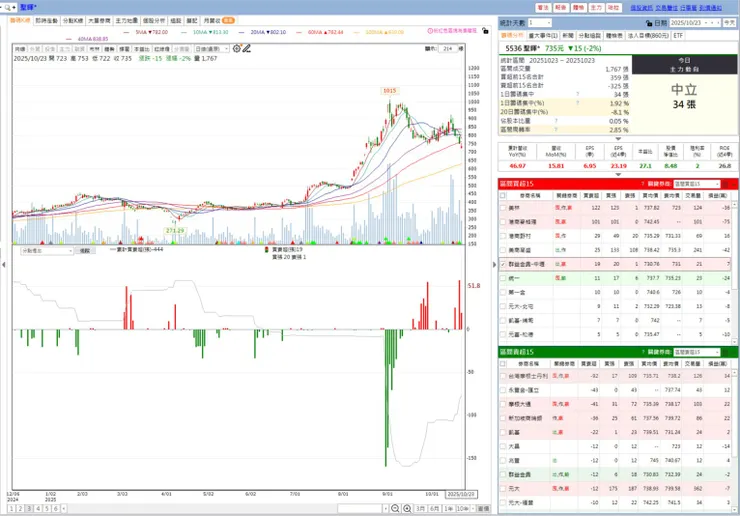Open the 法人目標(860元) tab

point(648,35)
